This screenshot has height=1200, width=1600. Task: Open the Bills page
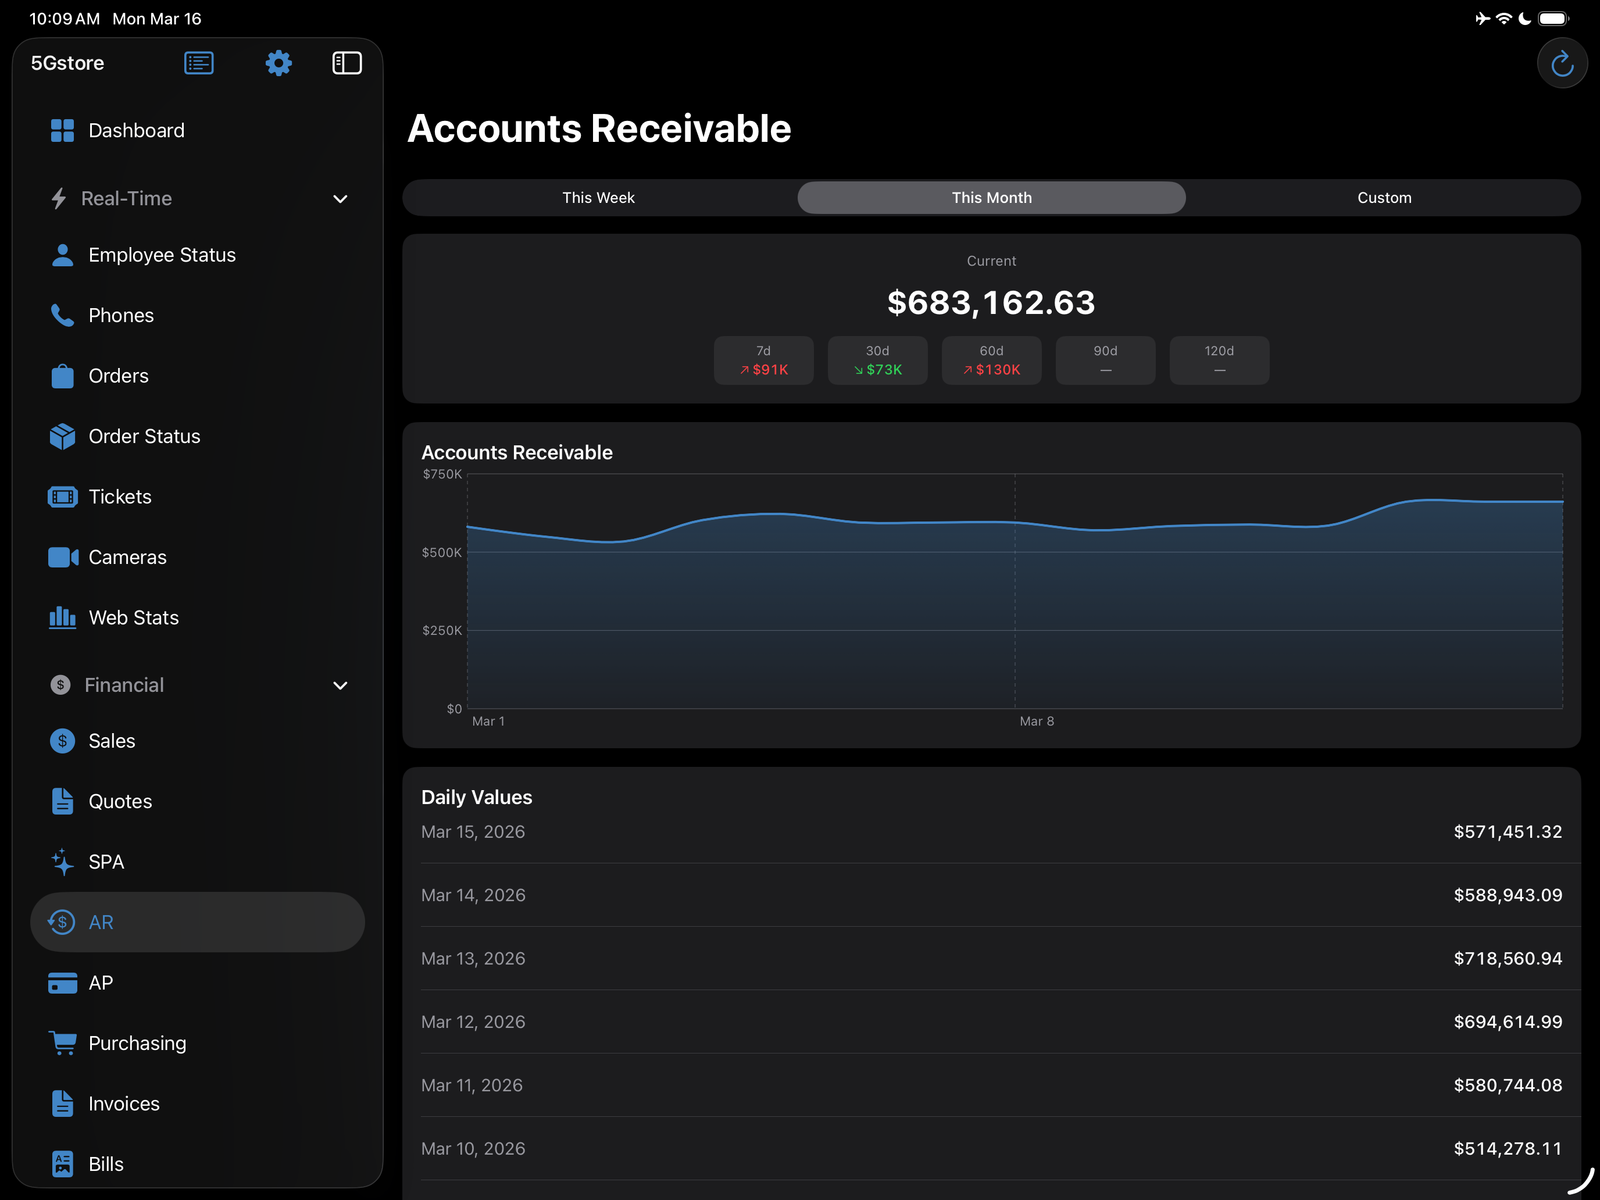pos(105,1164)
